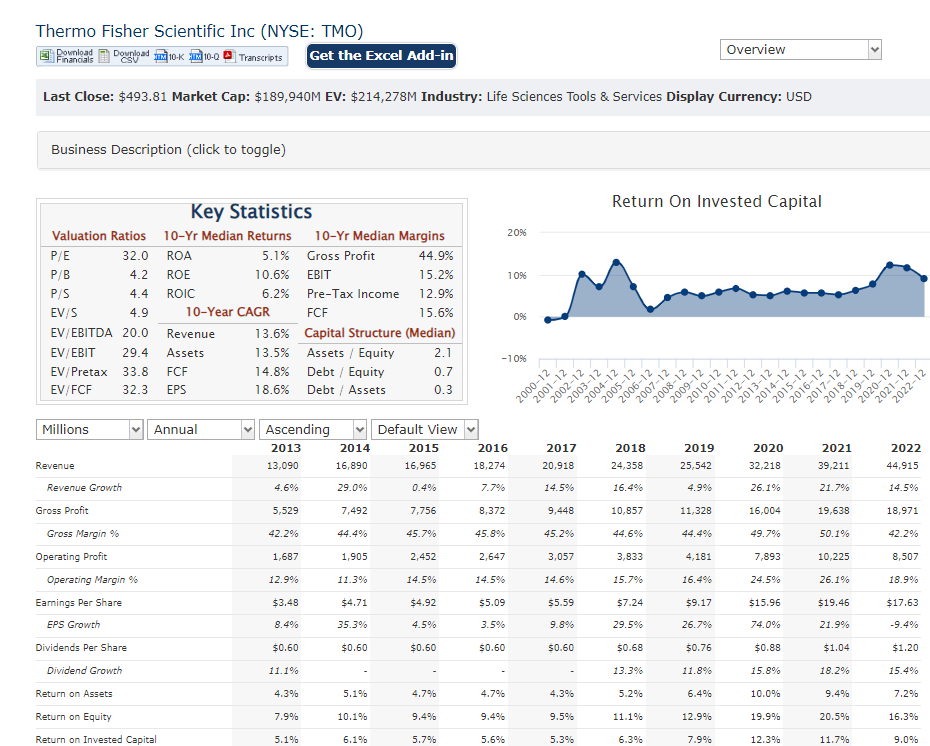Toggle the Business Description panel
930x746 pixels.
483,150
